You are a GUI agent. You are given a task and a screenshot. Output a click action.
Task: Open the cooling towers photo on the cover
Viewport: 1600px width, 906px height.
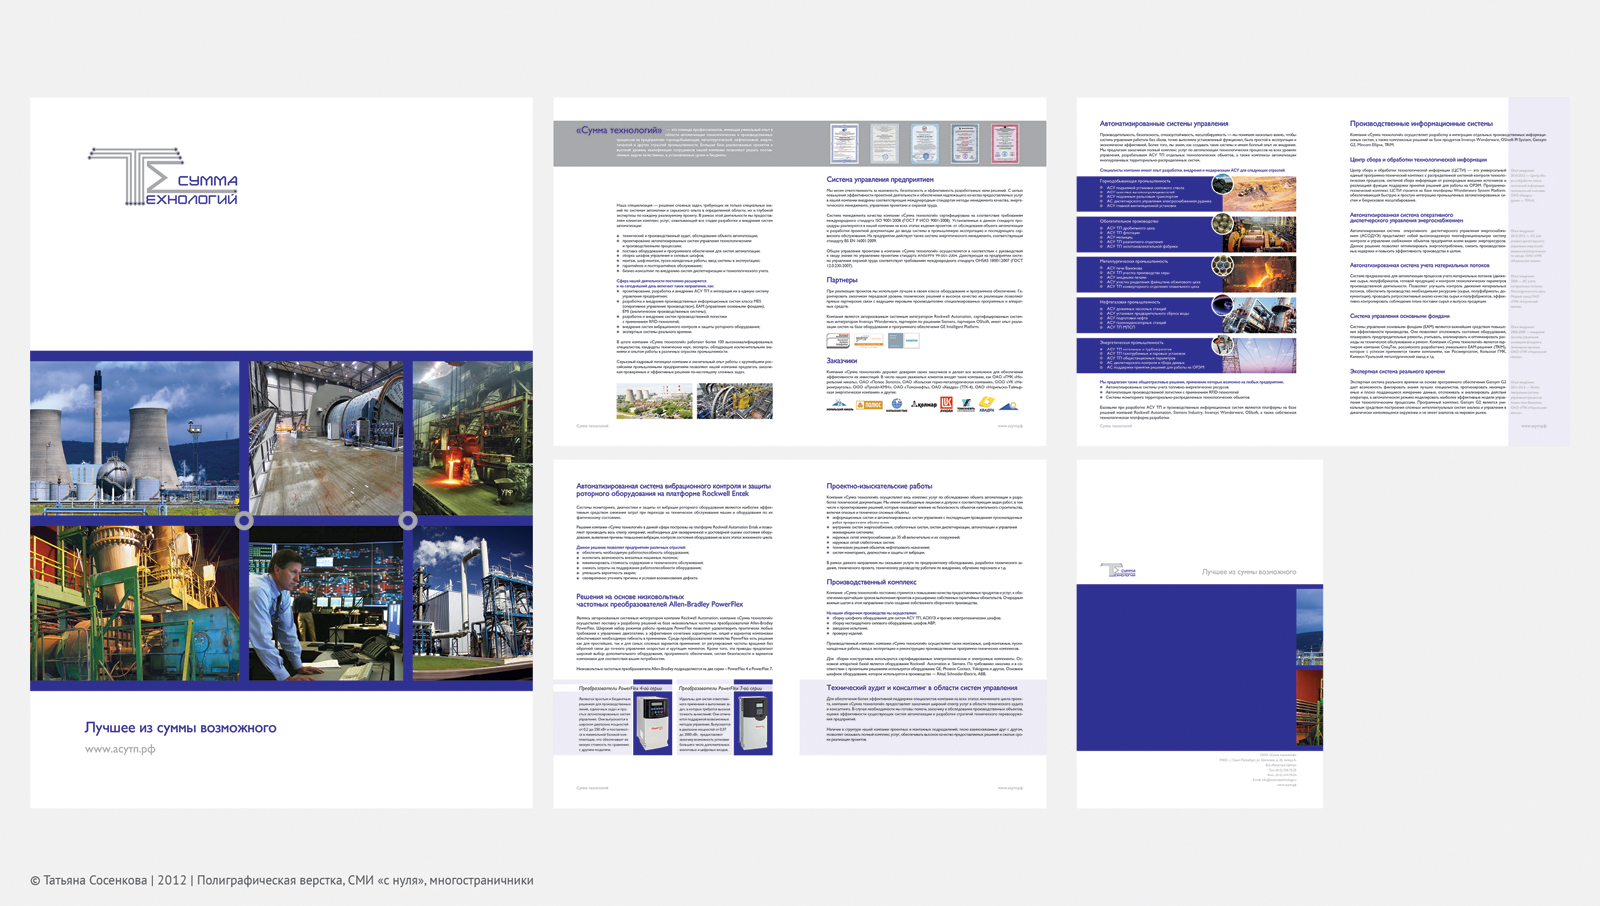tap(135, 438)
